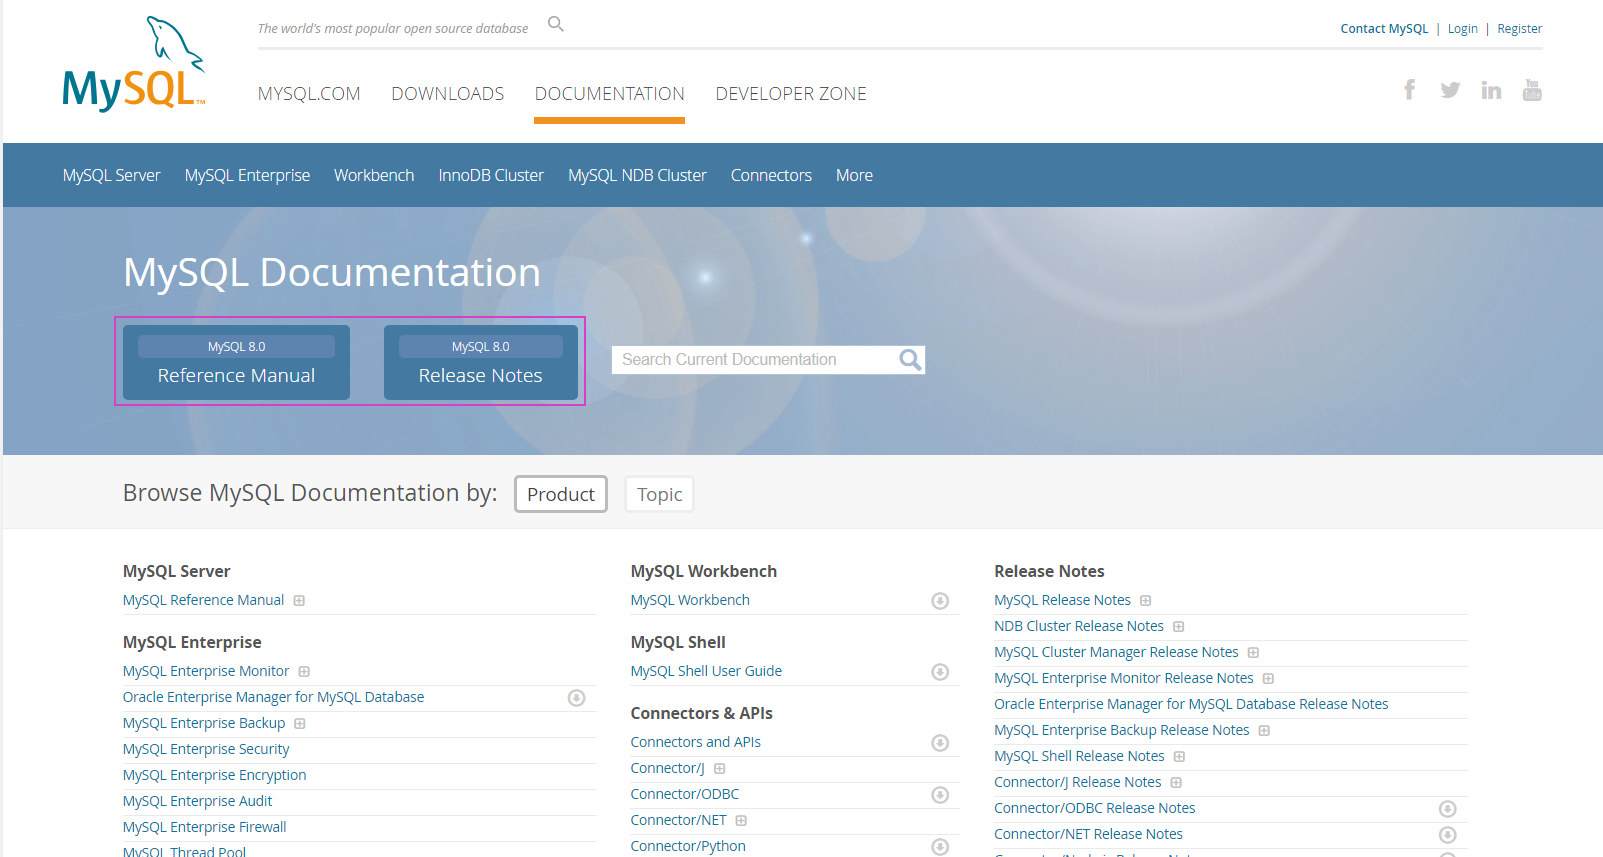Open MySQL Twitter page icon
1603x857 pixels.
pyautogui.click(x=1450, y=90)
